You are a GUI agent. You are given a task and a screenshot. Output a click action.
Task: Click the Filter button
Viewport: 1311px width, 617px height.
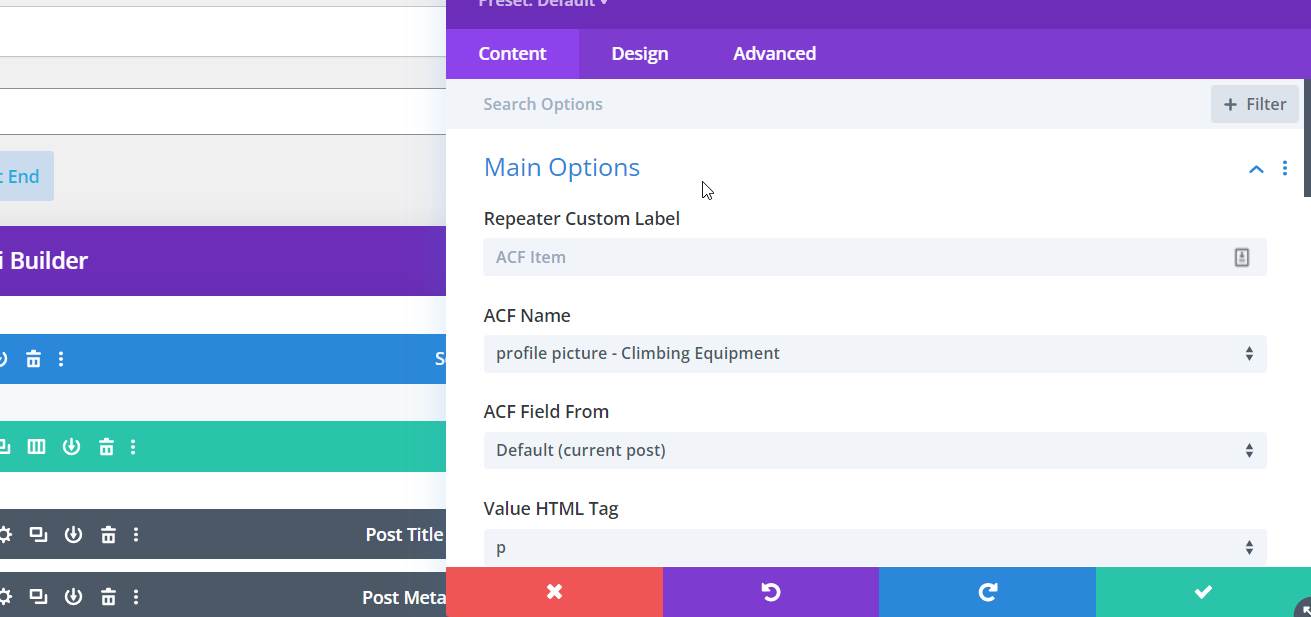[x=1254, y=104]
